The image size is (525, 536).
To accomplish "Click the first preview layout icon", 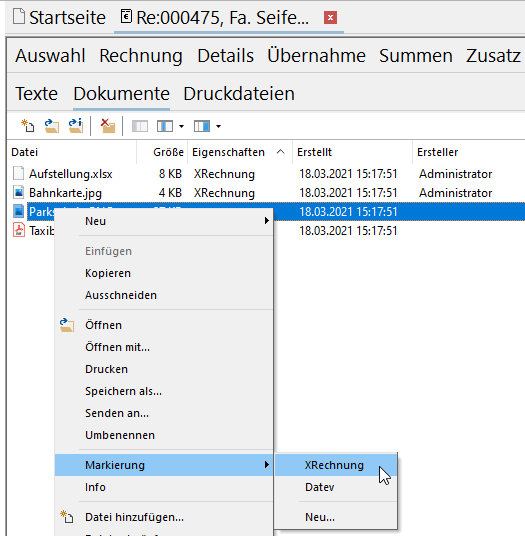I will [140, 126].
